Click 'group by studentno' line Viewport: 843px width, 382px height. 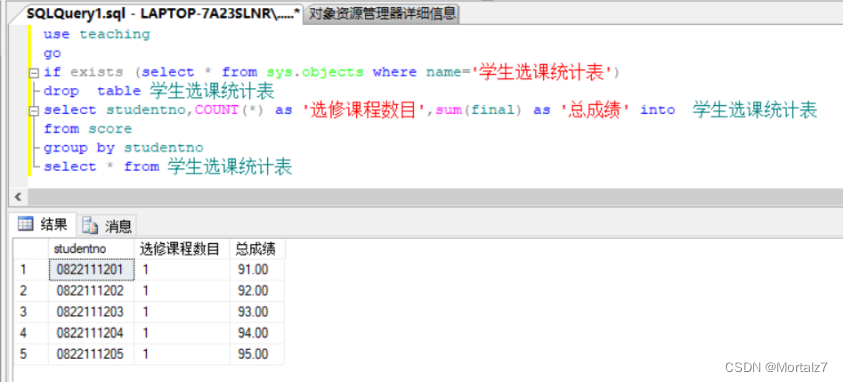click(124, 148)
